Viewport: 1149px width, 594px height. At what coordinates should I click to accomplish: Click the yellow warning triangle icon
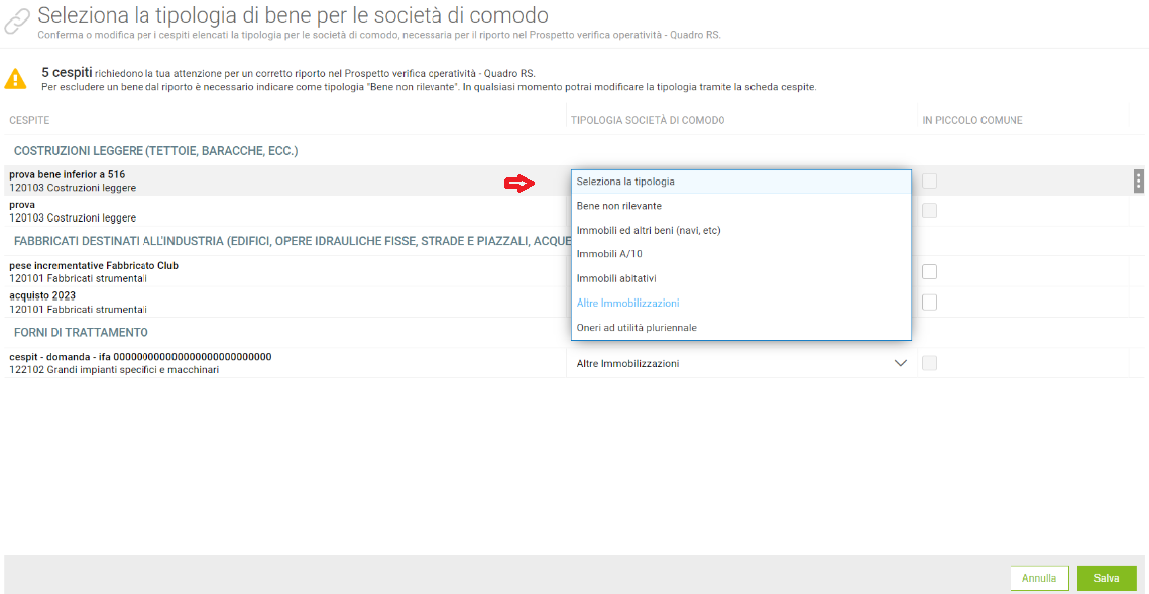click(16, 79)
